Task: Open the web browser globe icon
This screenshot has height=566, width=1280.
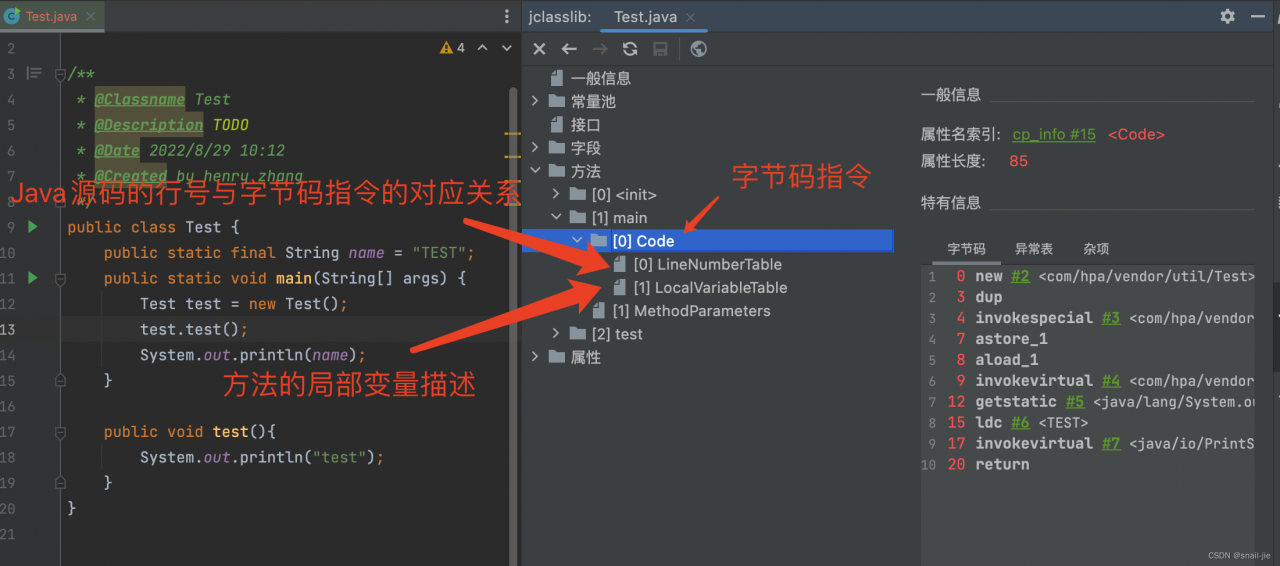Action: click(x=698, y=49)
